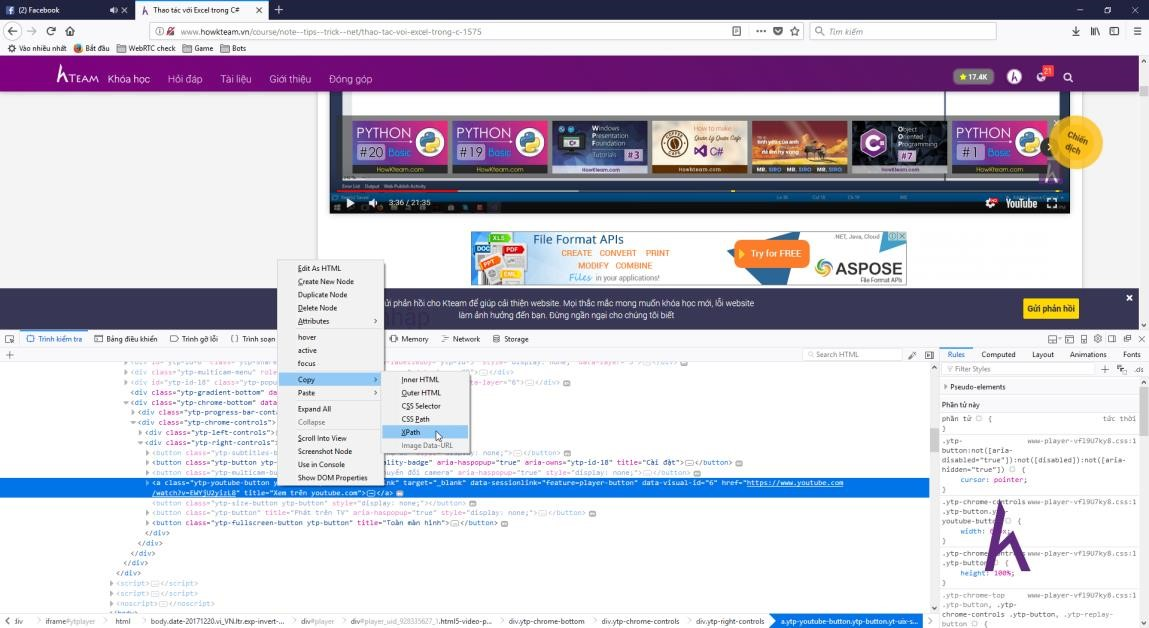Mute the Facebook tab audio icon

pos(113,10)
